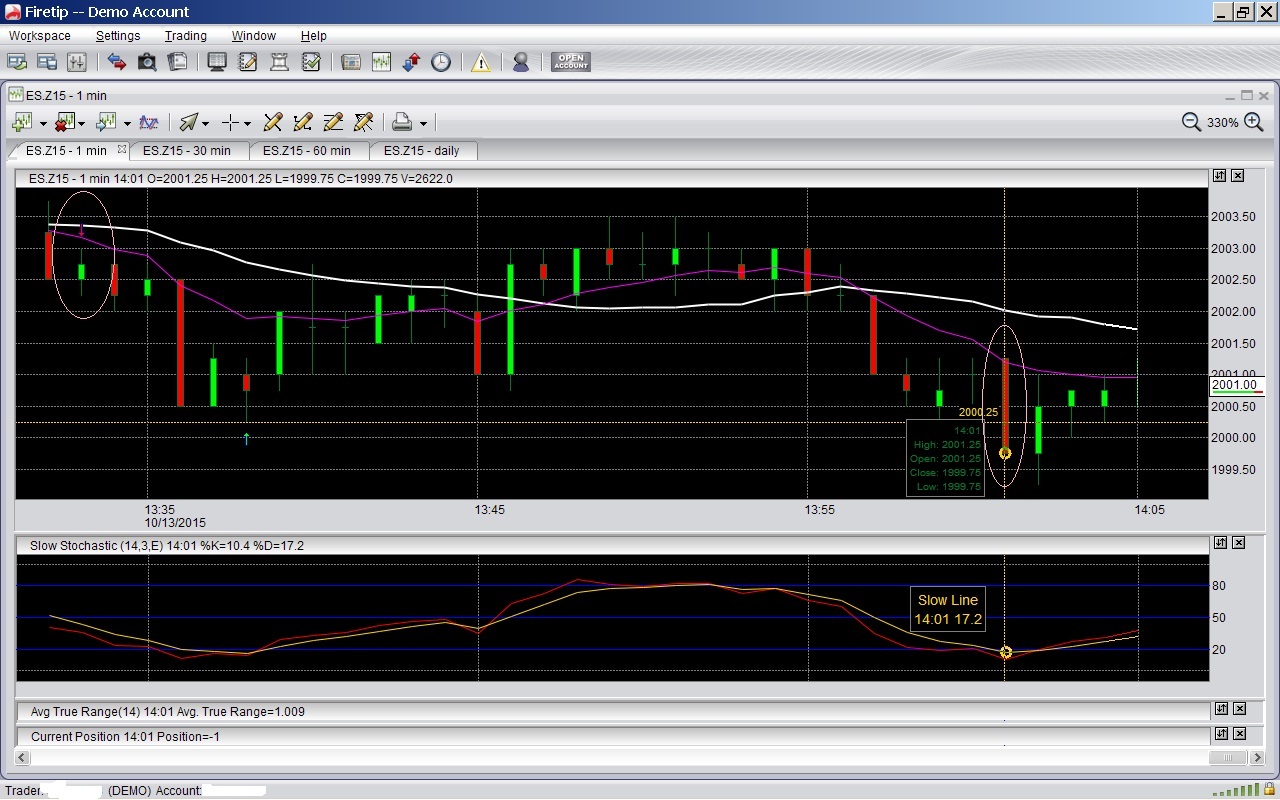Expand the remove study dropdown arrow
This screenshot has height=800, width=1280.
click(82, 123)
